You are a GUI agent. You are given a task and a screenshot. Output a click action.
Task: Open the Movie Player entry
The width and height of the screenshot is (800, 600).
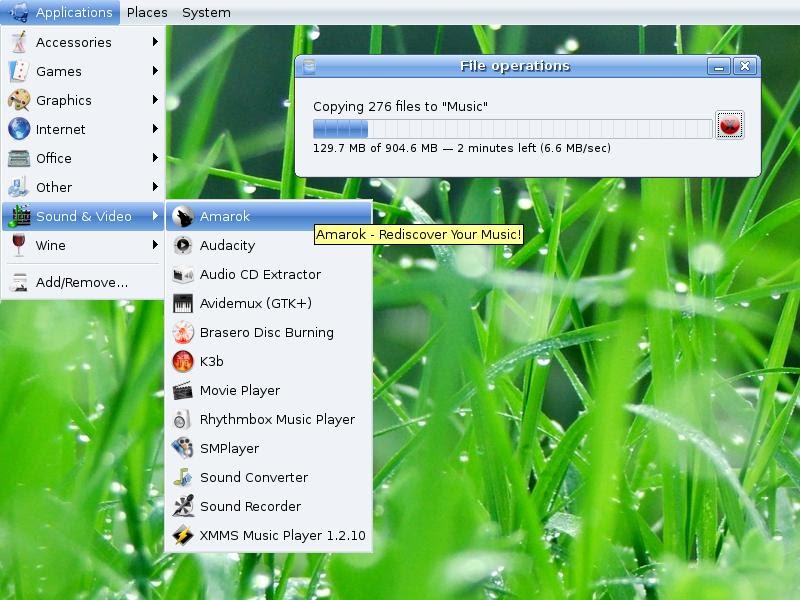click(269, 390)
